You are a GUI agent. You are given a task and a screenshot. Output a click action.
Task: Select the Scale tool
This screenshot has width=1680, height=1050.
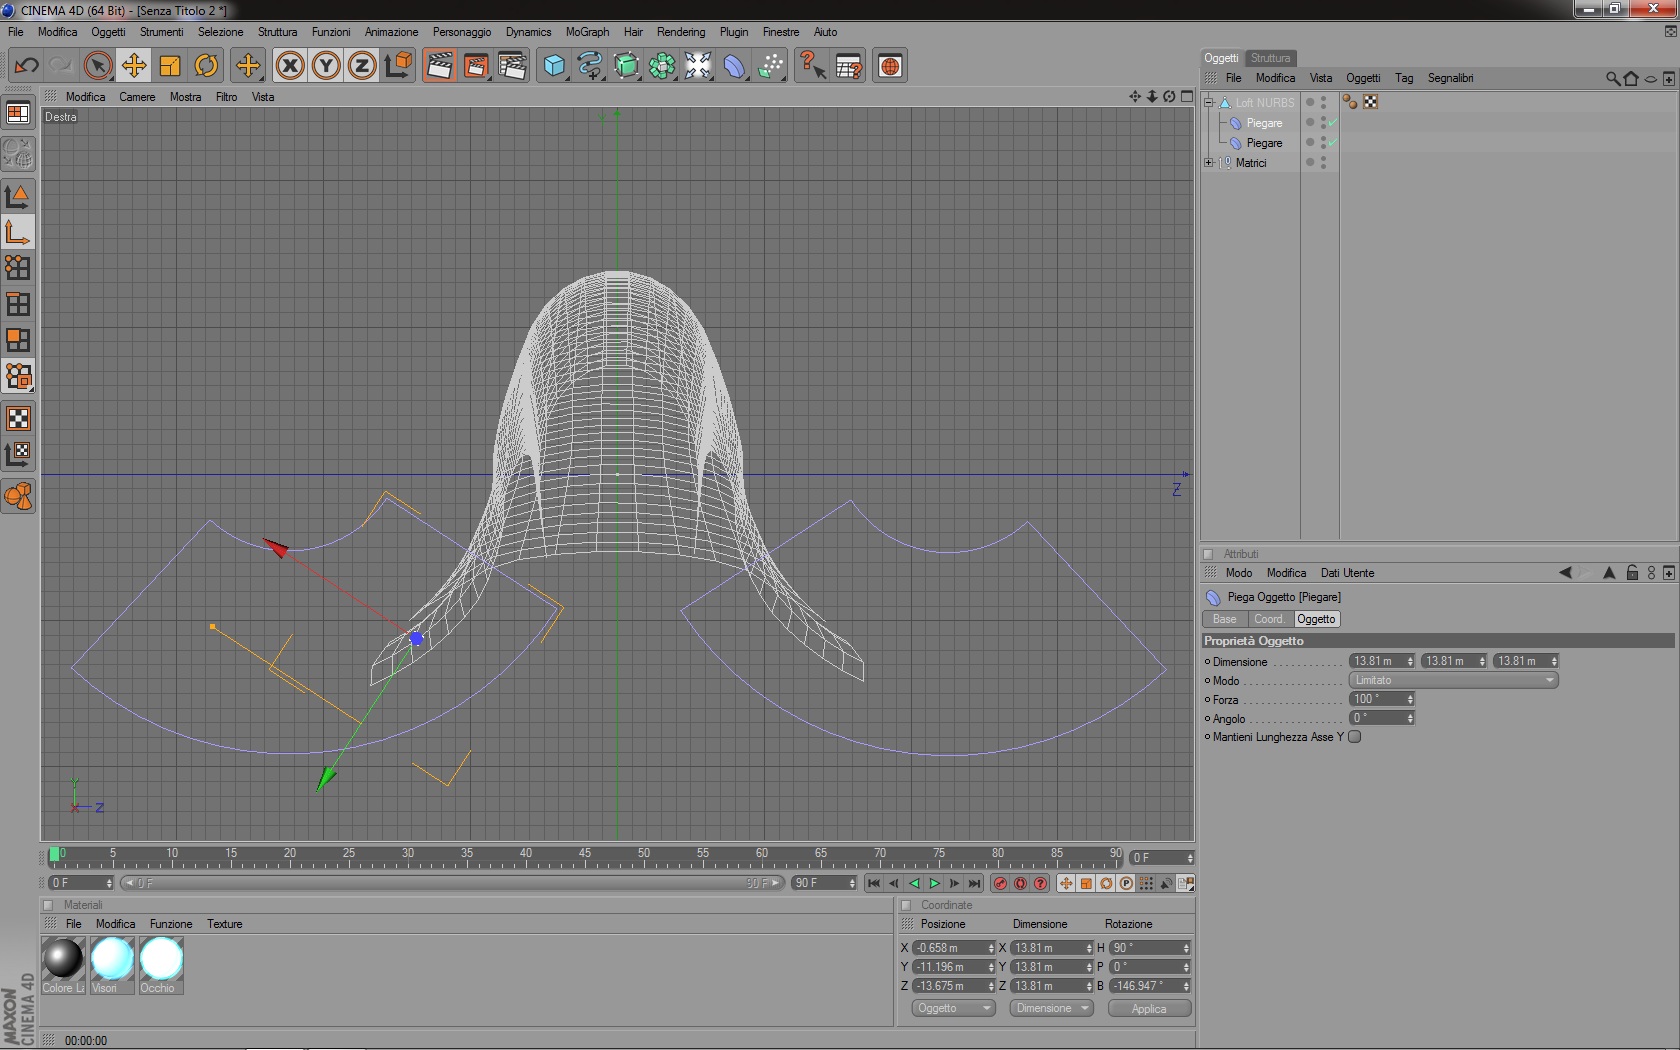[170, 66]
